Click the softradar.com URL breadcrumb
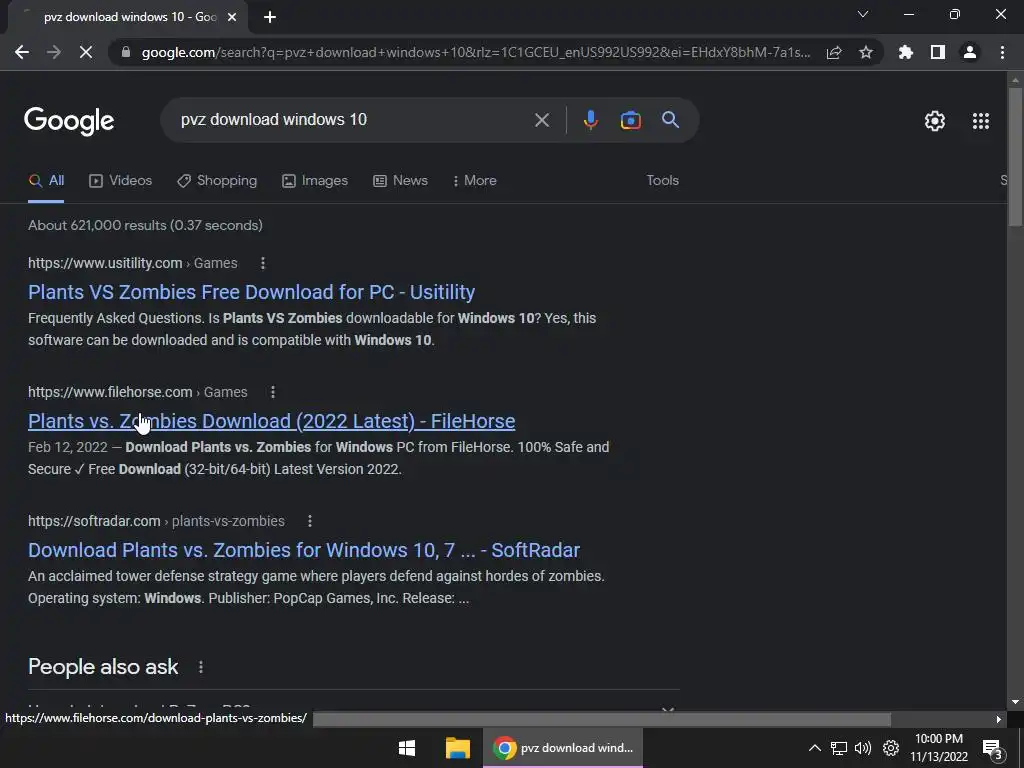This screenshot has width=1024, height=768. tap(156, 521)
